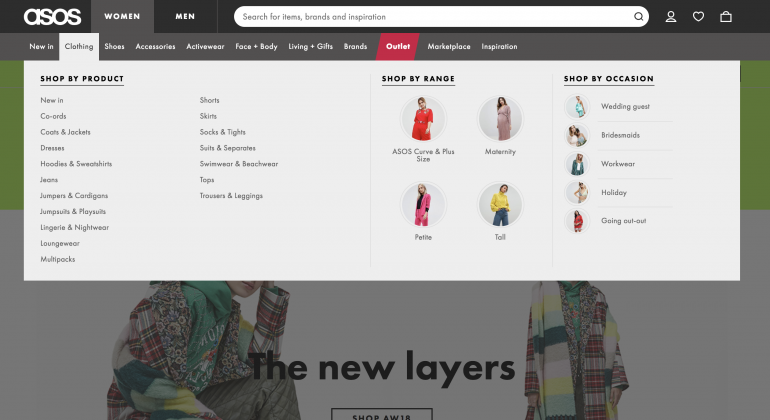Image resolution: width=770 pixels, height=420 pixels.
Task: Select the Tall range image
Action: click(x=500, y=205)
